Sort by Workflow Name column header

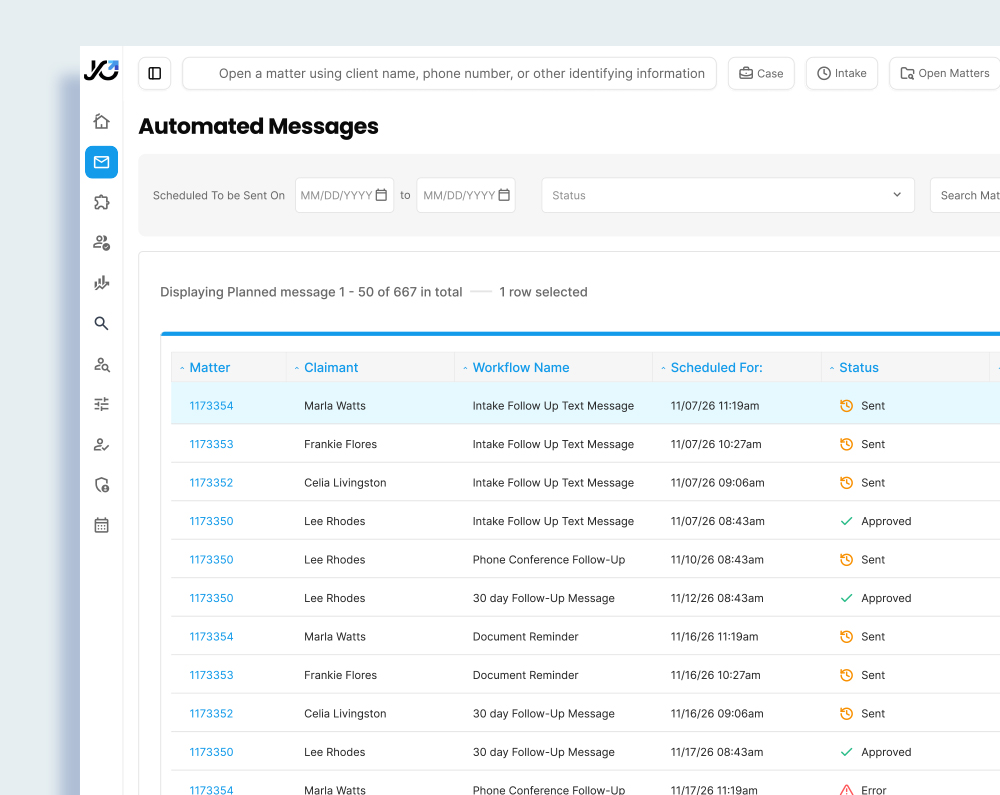pos(520,367)
